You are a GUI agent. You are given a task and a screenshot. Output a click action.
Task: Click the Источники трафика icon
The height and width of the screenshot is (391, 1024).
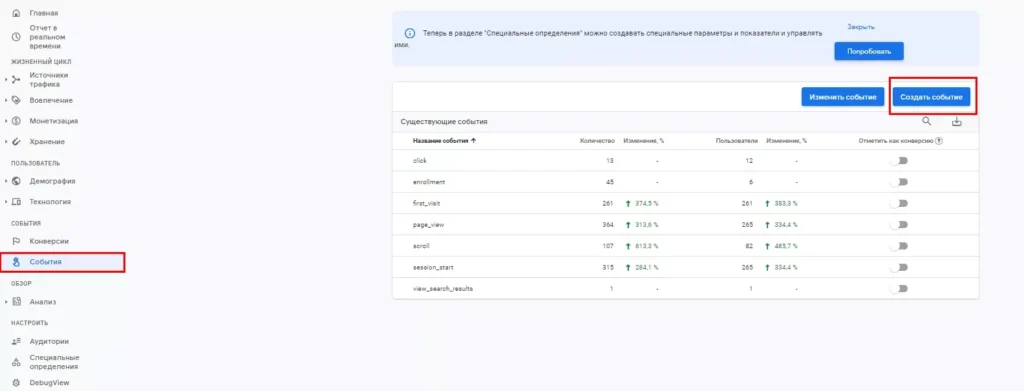(16, 80)
